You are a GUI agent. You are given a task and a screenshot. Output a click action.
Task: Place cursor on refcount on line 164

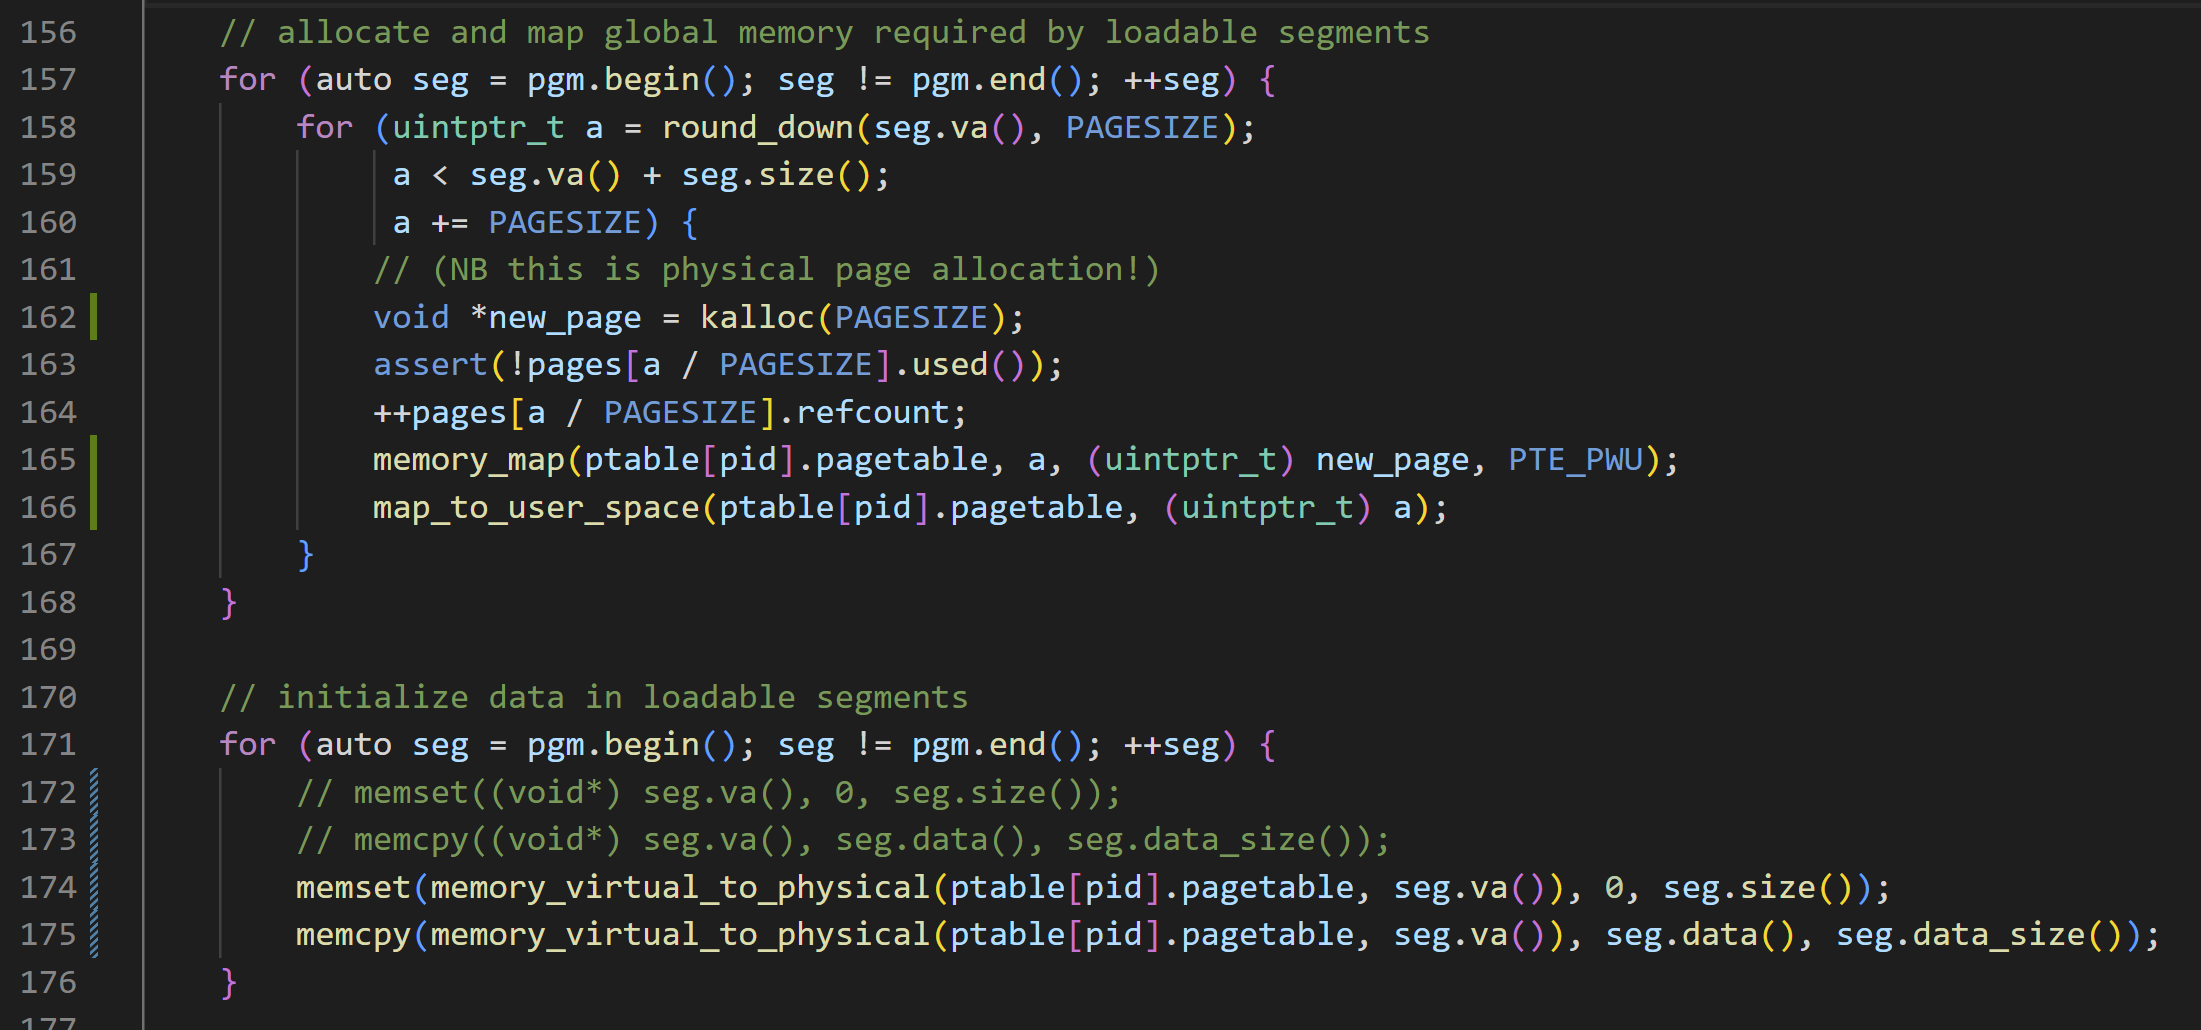872,413
